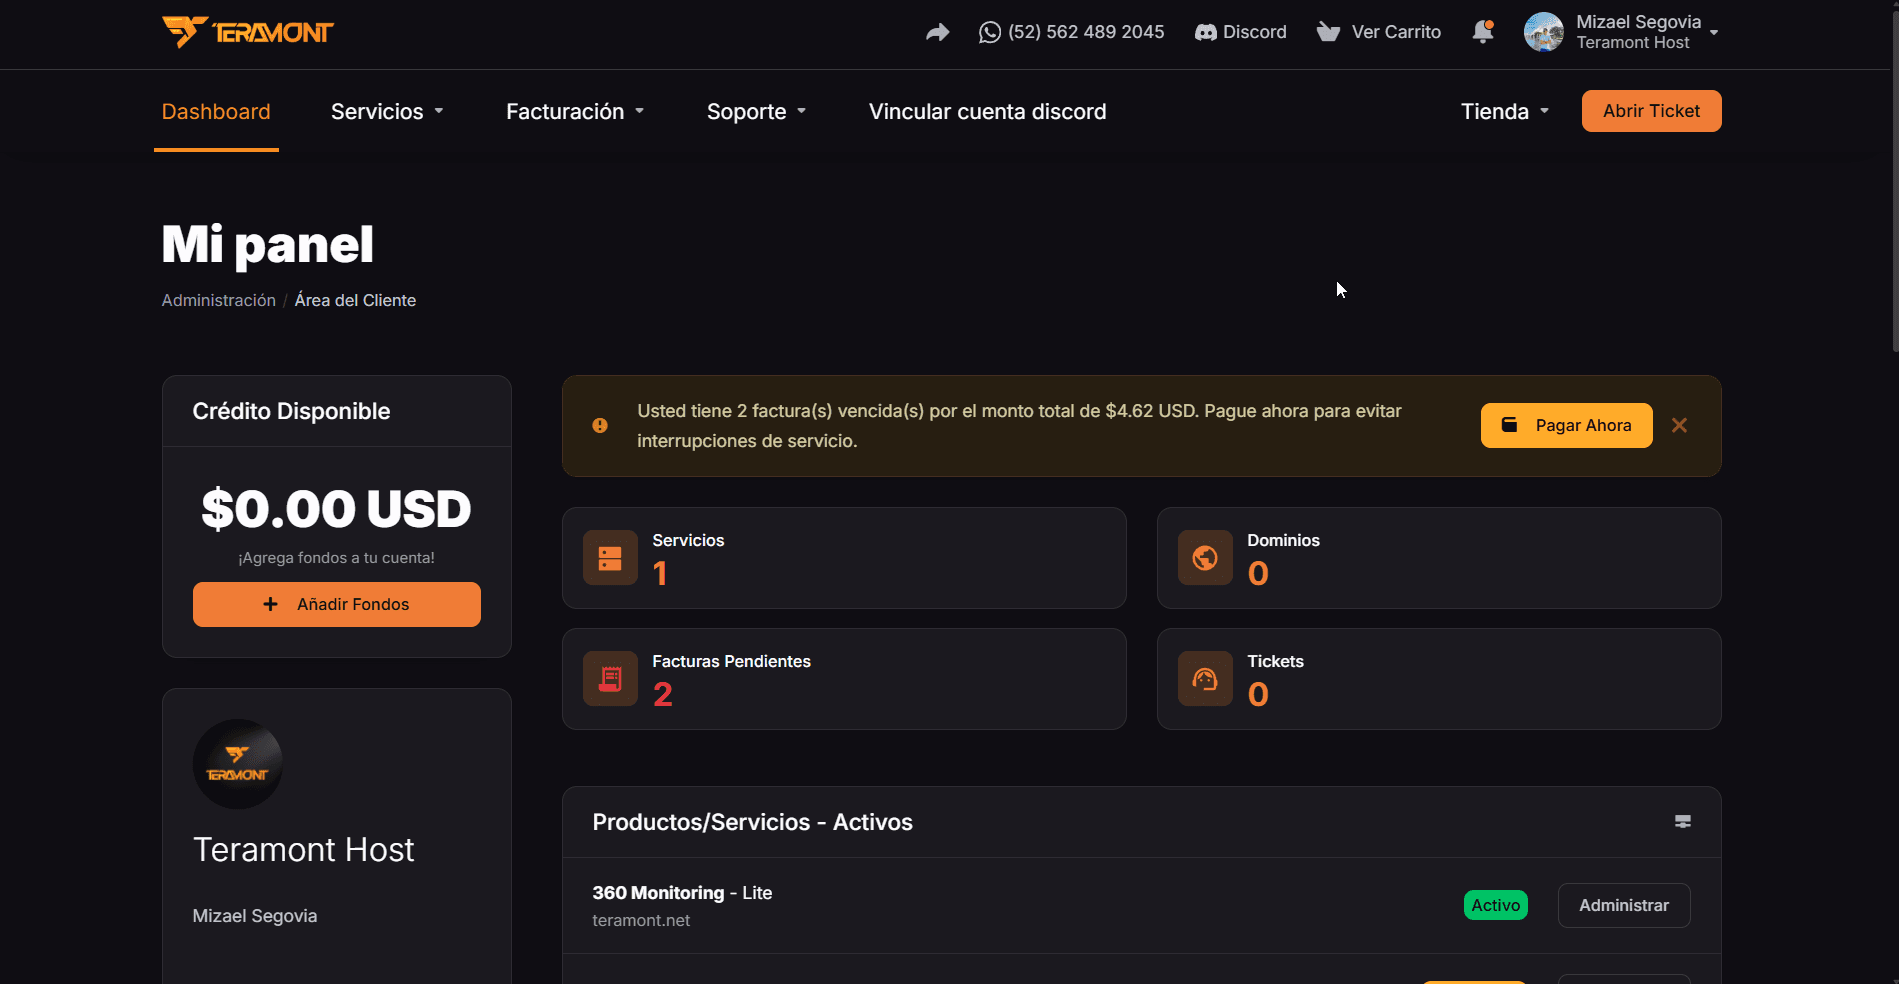1899x984 pixels.
Task: Open the Tienda dropdown
Action: click(x=1505, y=112)
